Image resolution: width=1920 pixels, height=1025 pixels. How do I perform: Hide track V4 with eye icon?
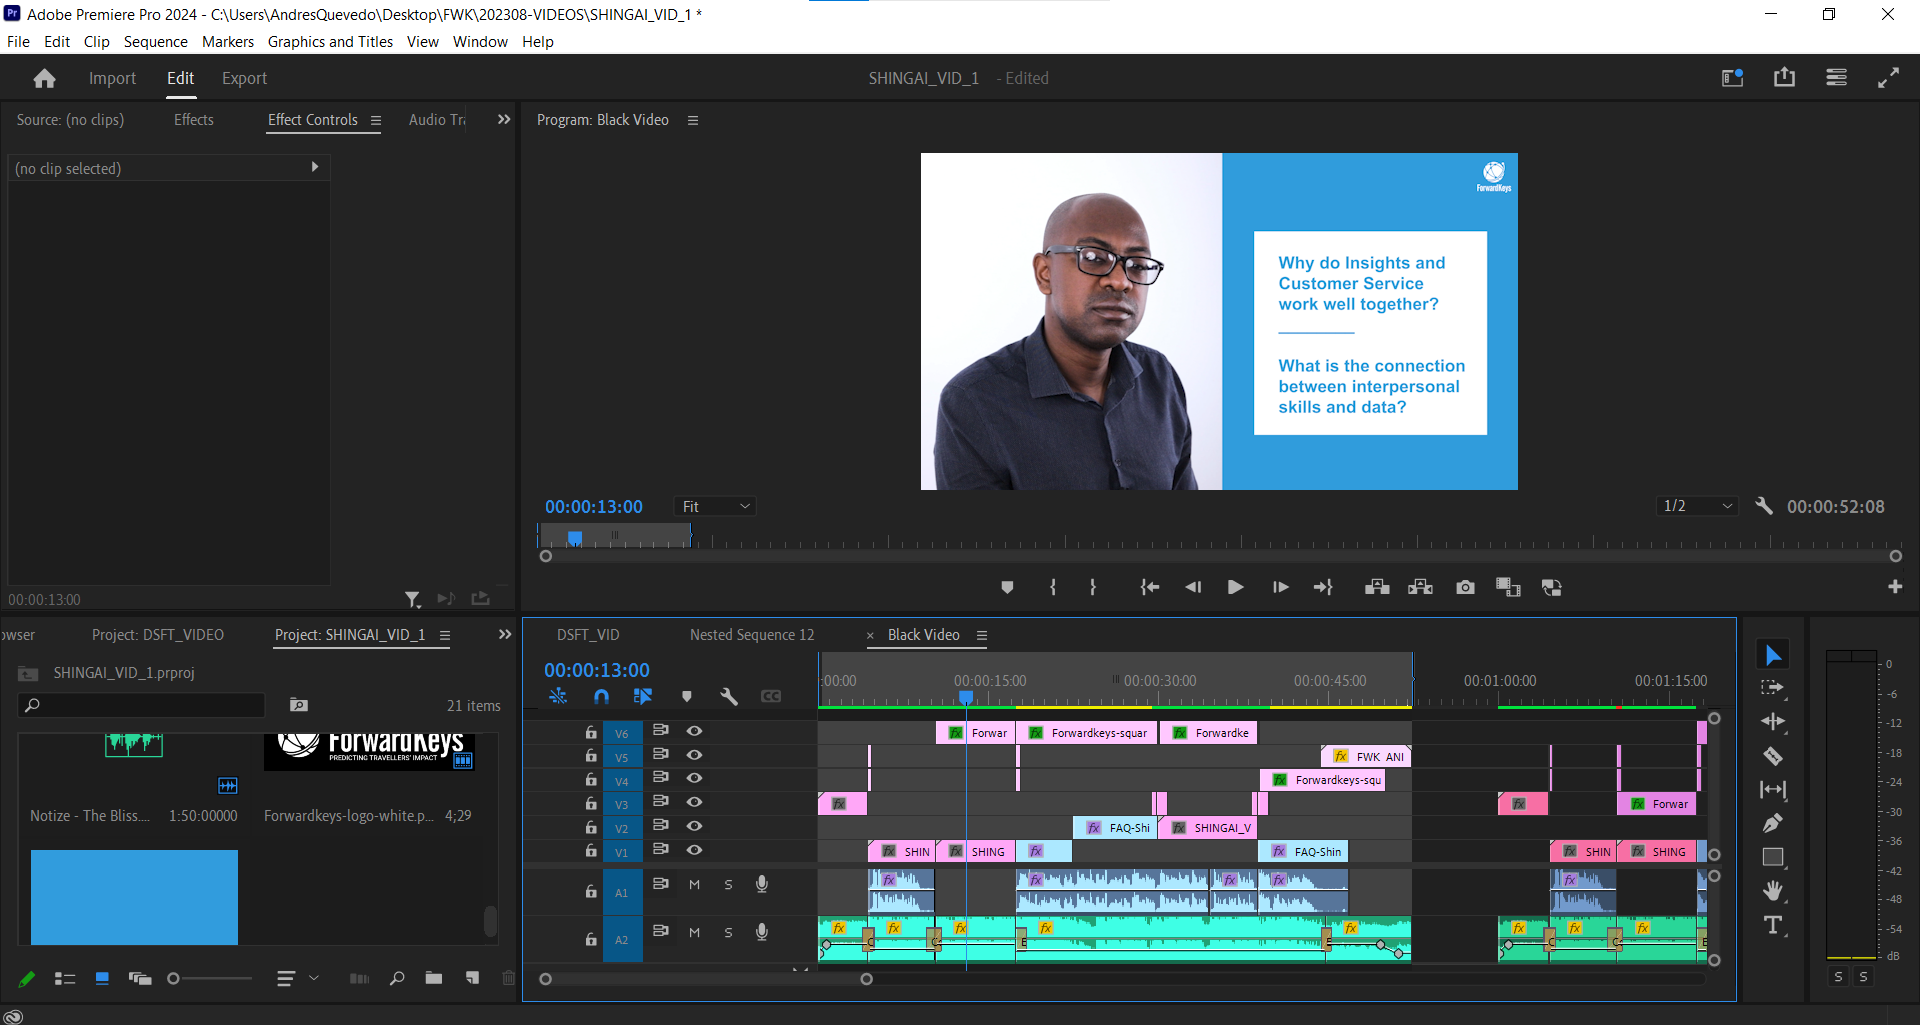point(694,778)
